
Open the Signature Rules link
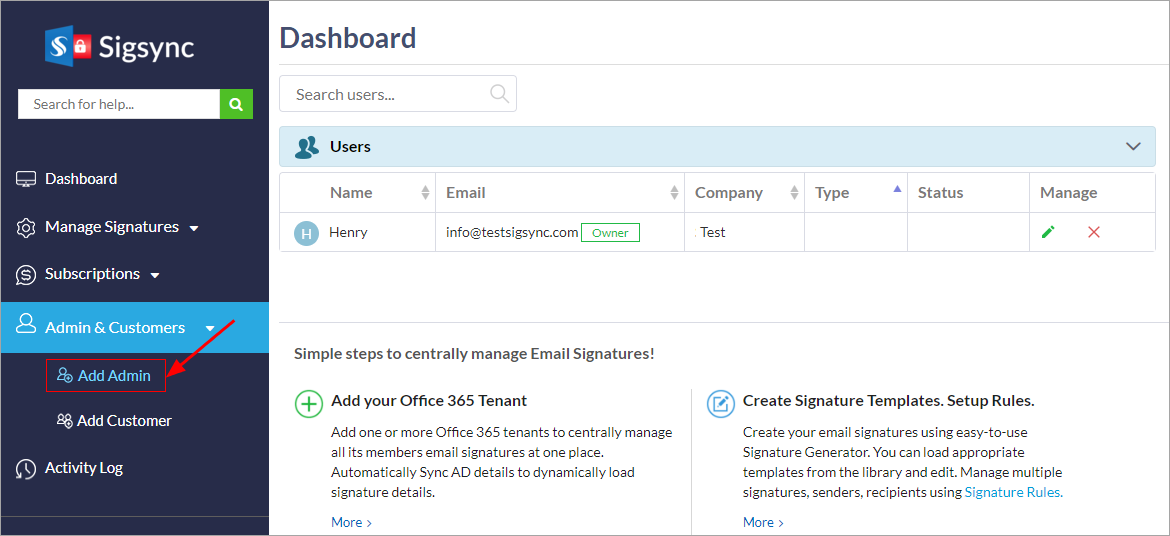point(1013,492)
